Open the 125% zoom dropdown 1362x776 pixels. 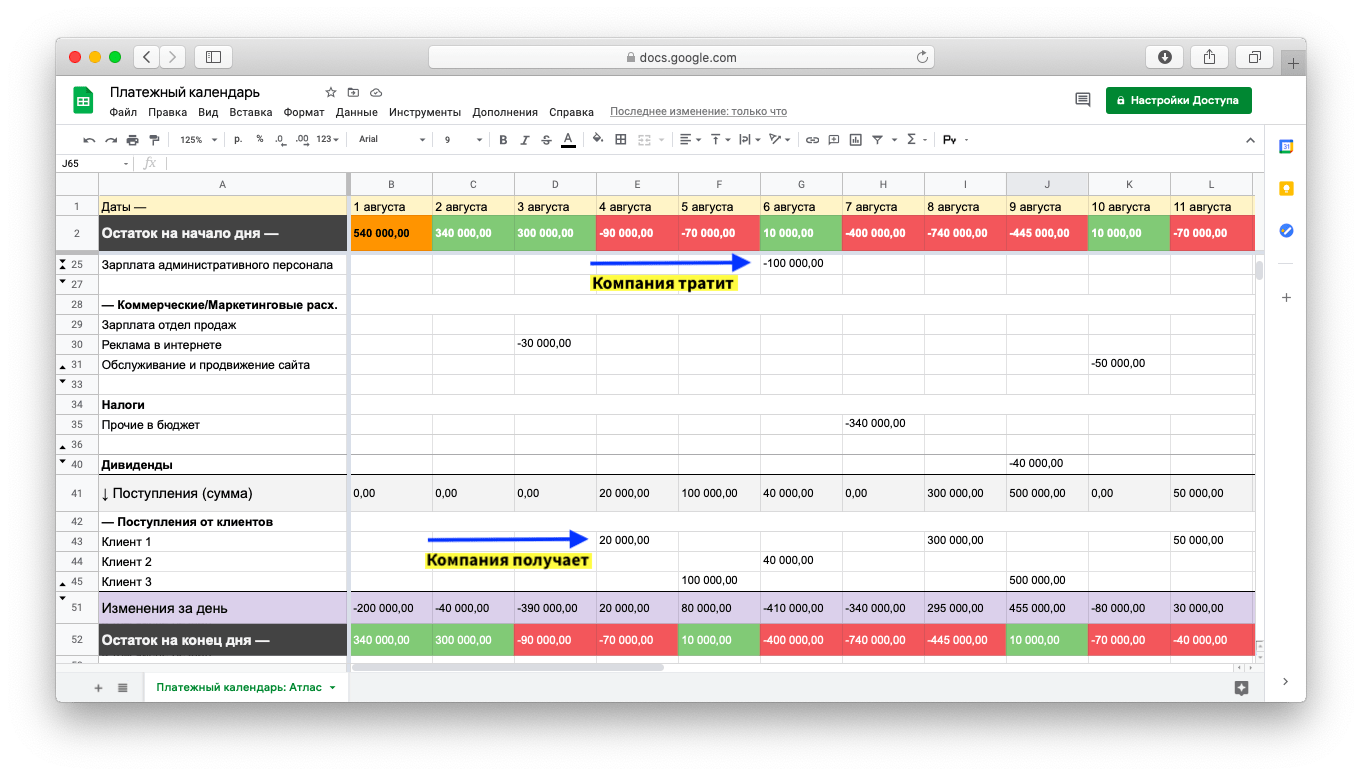[x=198, y=140]
